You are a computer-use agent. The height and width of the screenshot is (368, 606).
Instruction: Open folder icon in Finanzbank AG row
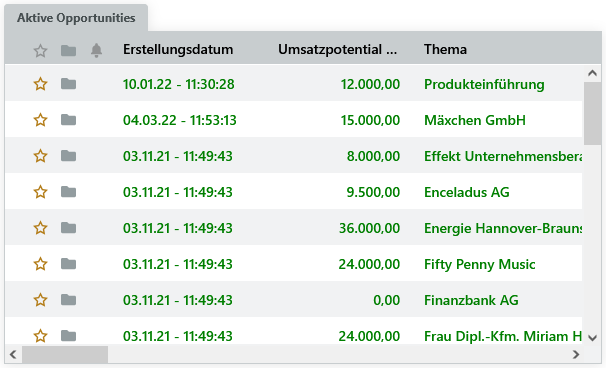[68, 300]
